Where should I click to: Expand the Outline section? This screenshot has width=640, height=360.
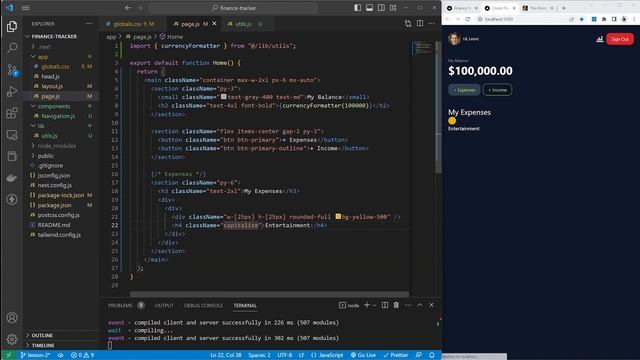(x=61, y=335)
